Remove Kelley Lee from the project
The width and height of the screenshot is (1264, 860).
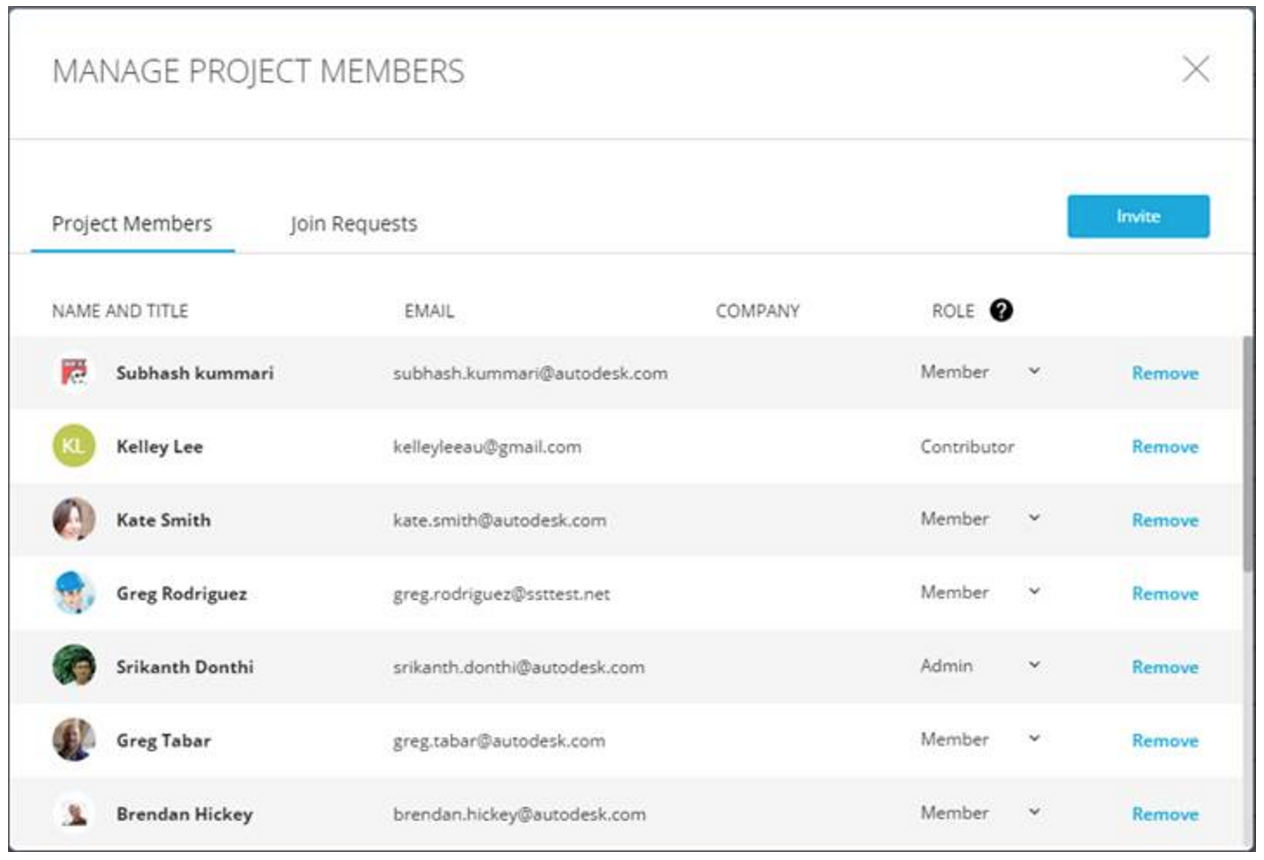coord(1164,447)
